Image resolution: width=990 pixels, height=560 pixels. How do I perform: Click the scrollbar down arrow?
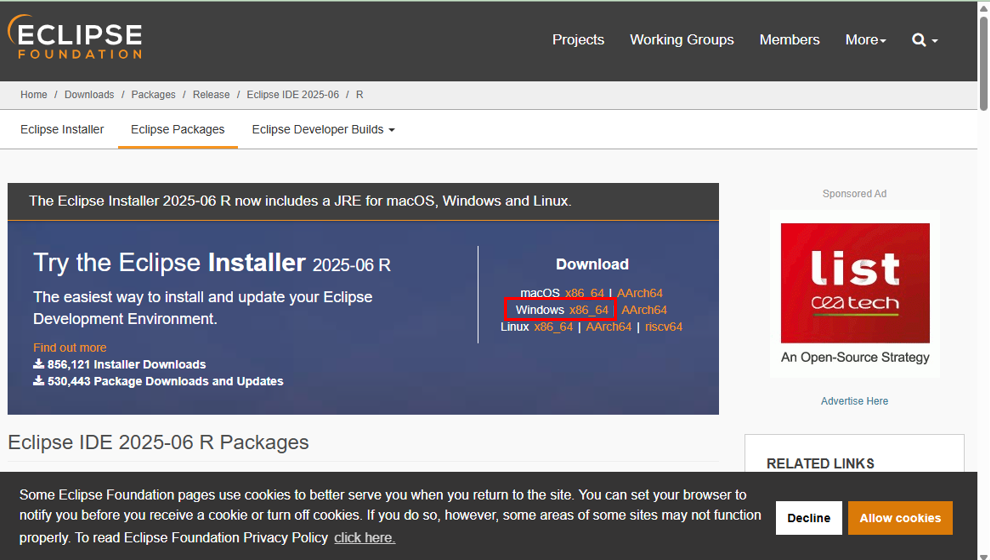click(984, 556)
